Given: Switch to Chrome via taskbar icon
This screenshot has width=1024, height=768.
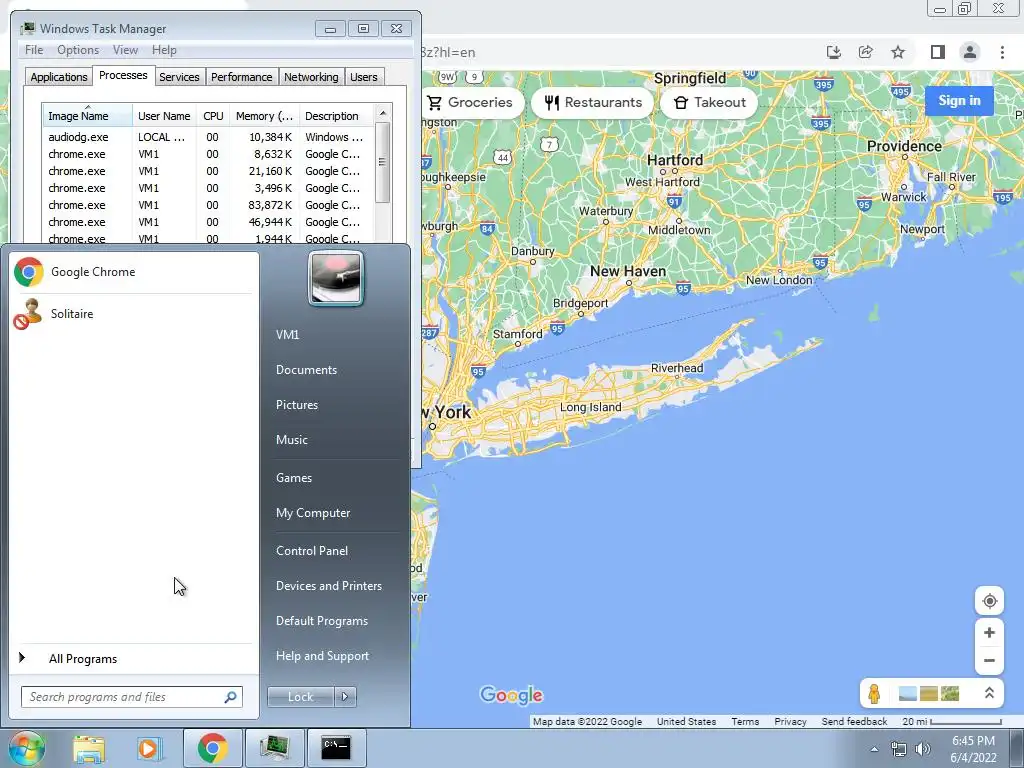Looking at the screenshot, I should (x=212, y=748).
